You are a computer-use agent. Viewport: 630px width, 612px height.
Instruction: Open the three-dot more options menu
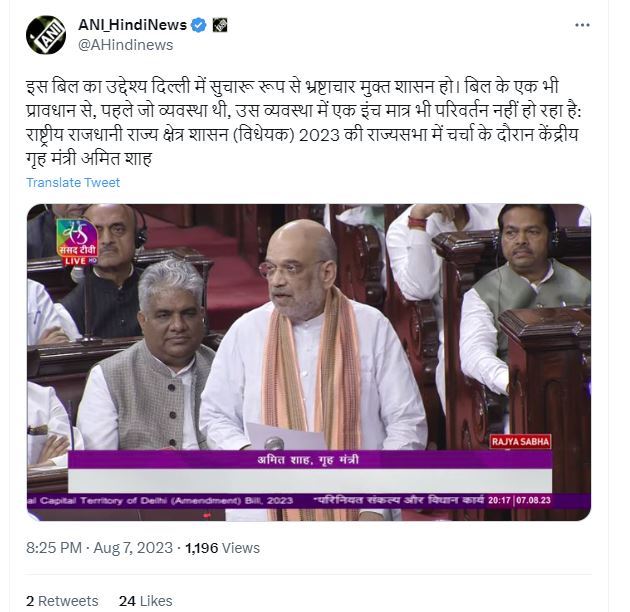pos(582,25)
